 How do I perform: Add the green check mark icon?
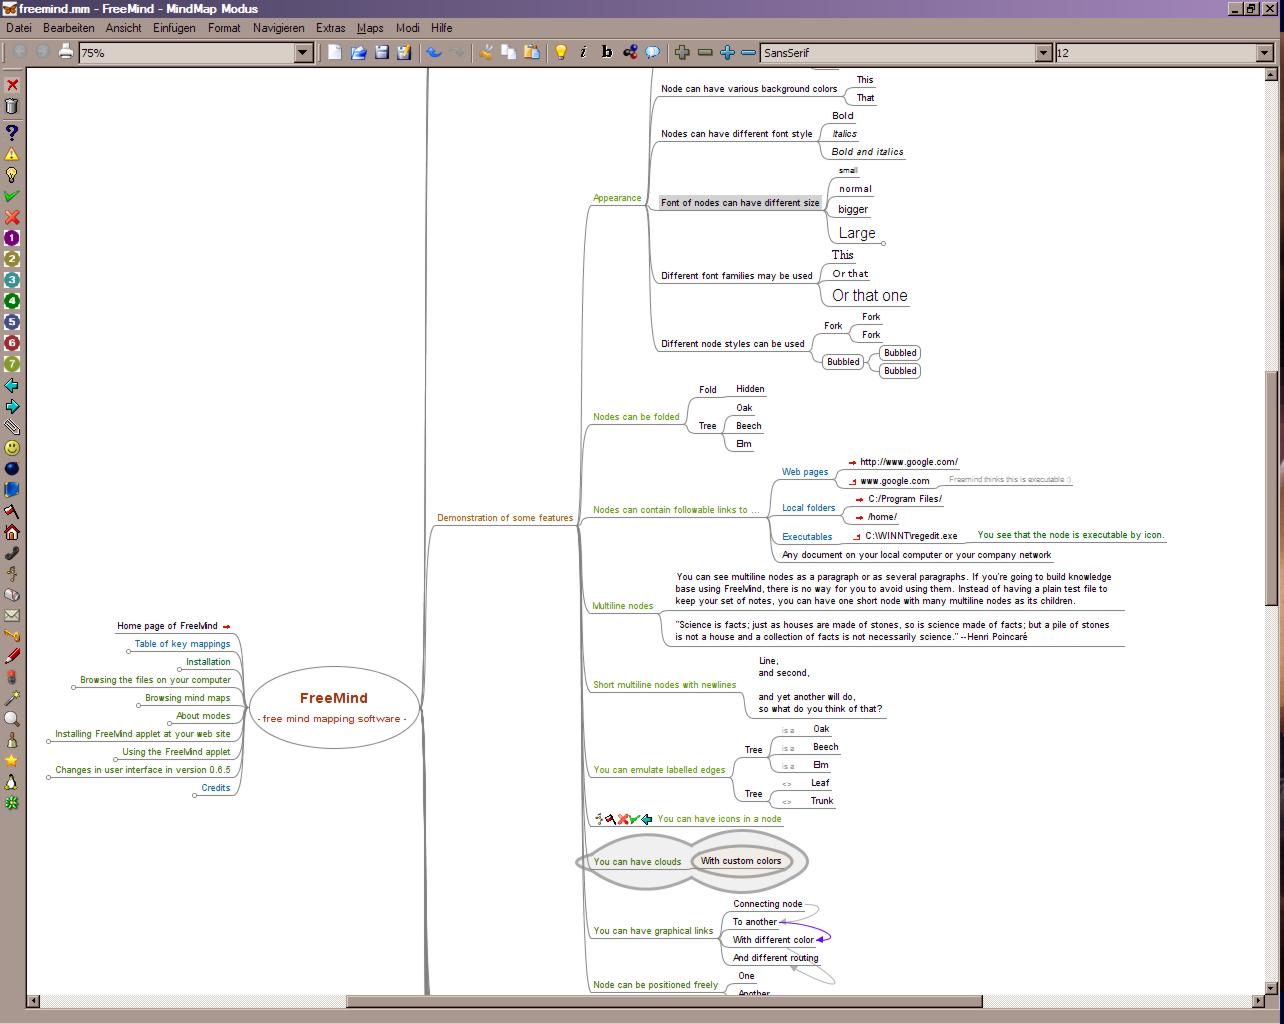[x=12, y=196]
